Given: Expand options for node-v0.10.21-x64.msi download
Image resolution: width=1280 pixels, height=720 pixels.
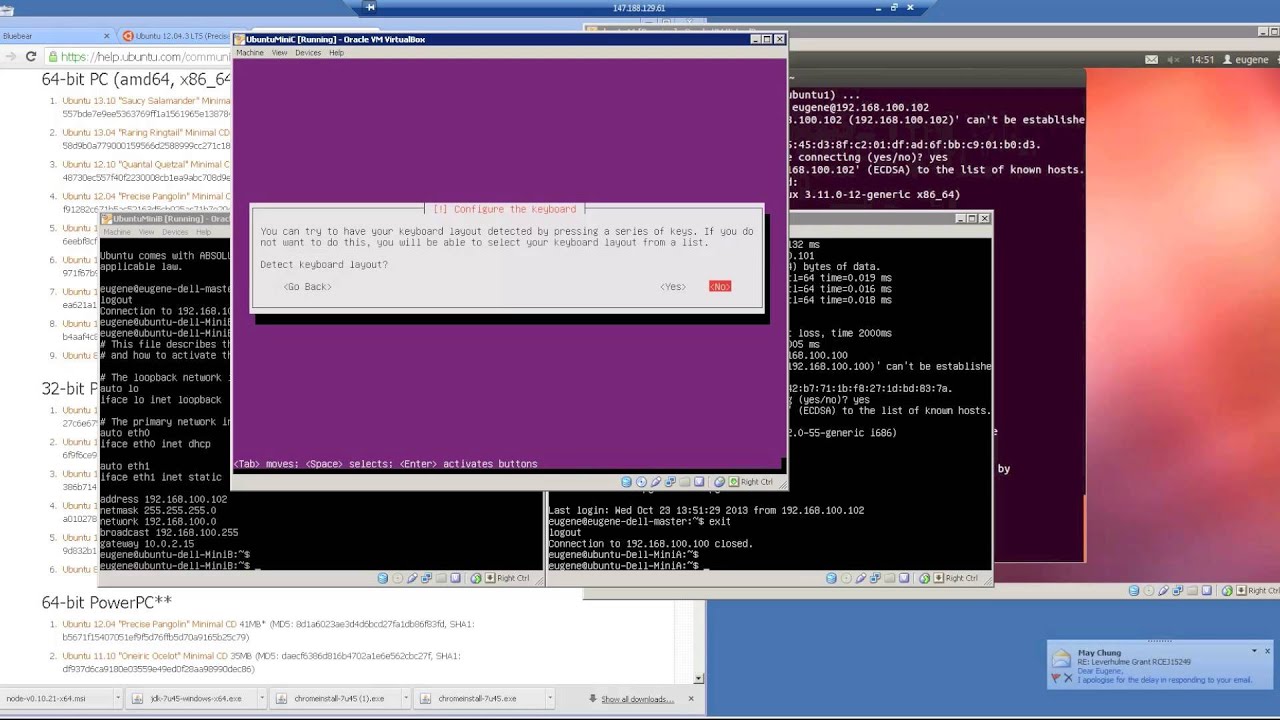Looking at the screenshot, I should [x=118, y=699].
